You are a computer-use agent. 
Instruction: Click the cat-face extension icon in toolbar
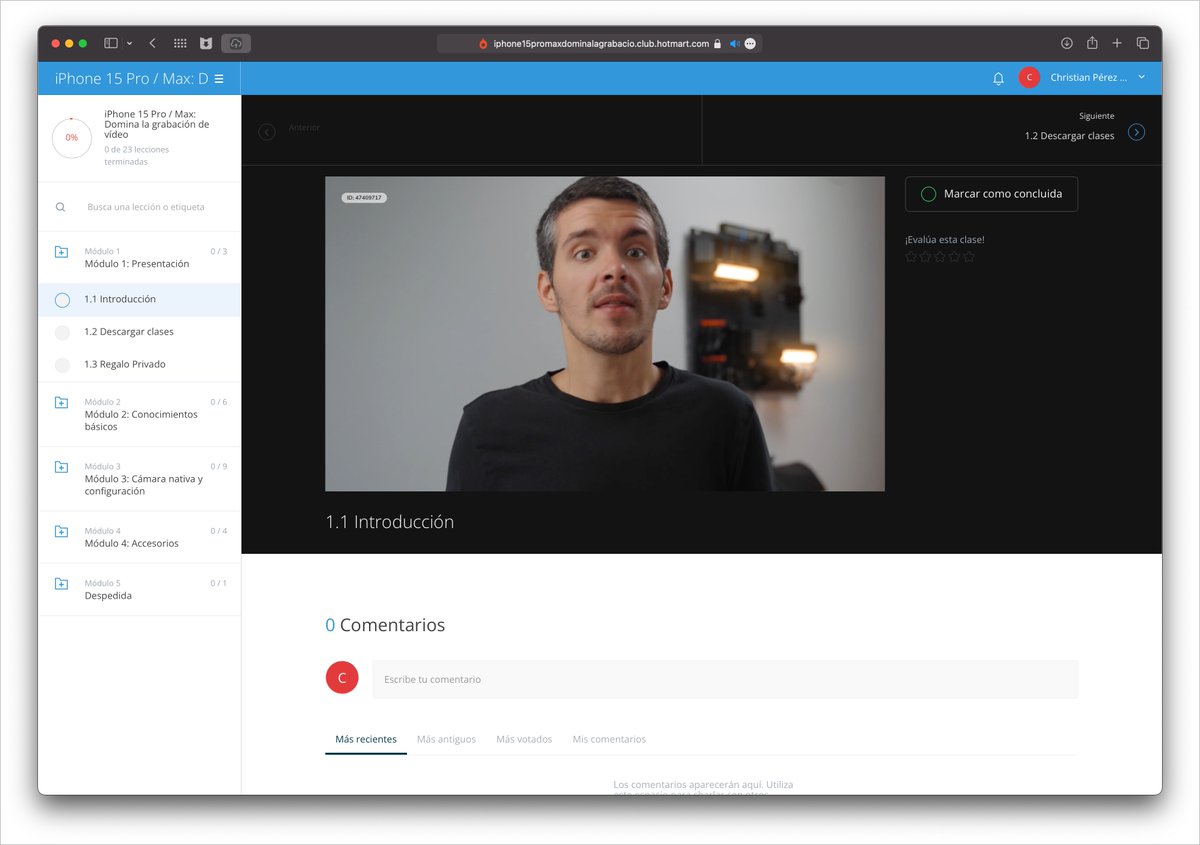(205, 44)
